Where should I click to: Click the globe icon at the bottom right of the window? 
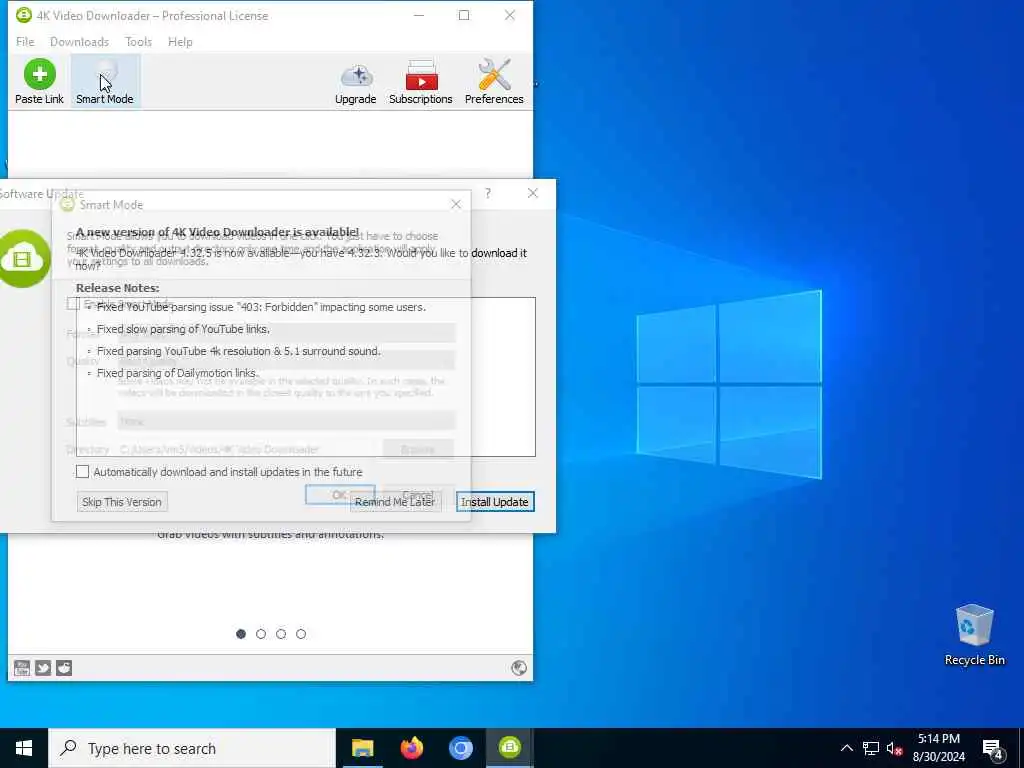point(519,667)
